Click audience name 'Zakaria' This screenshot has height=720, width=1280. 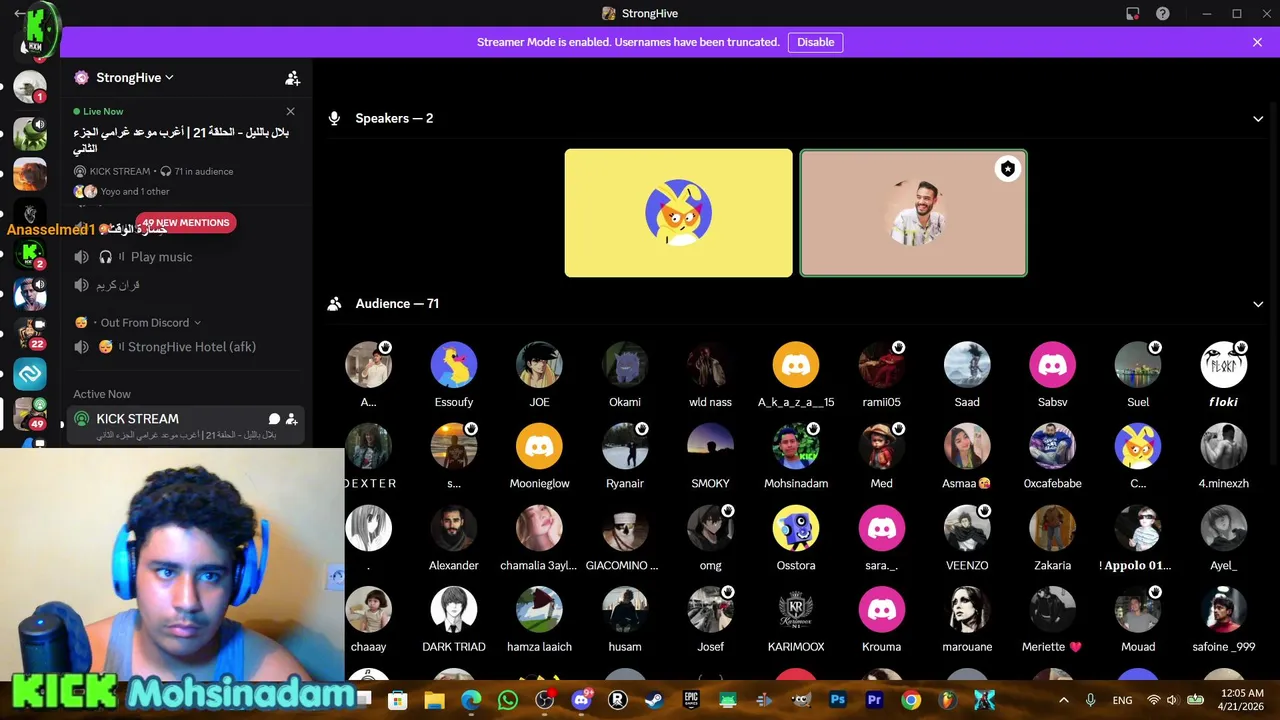1053,566
